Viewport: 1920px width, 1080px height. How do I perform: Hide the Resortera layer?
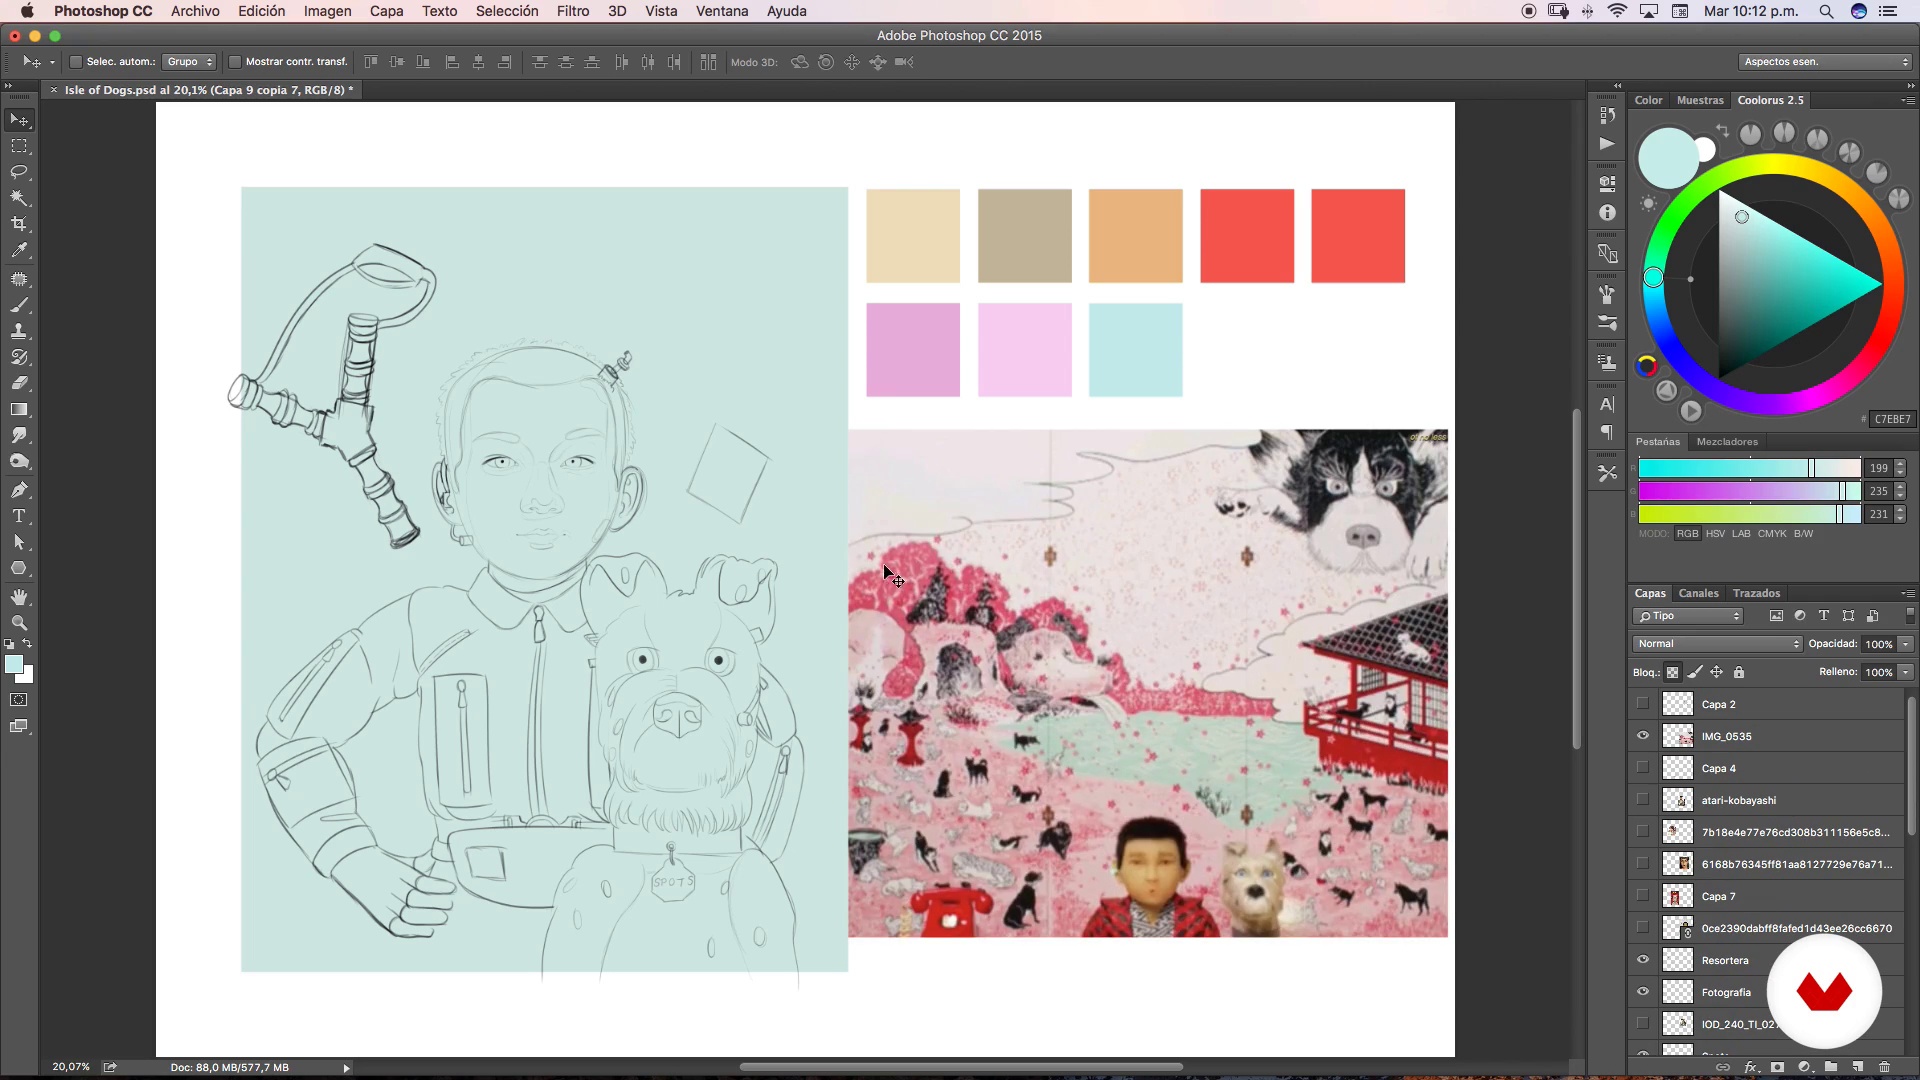coord(1643,960)
